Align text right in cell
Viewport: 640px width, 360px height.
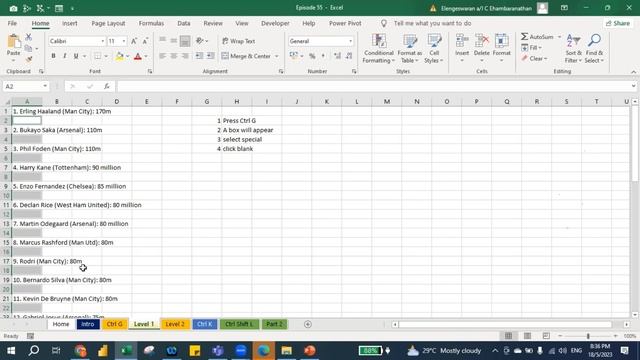(185, 56)
